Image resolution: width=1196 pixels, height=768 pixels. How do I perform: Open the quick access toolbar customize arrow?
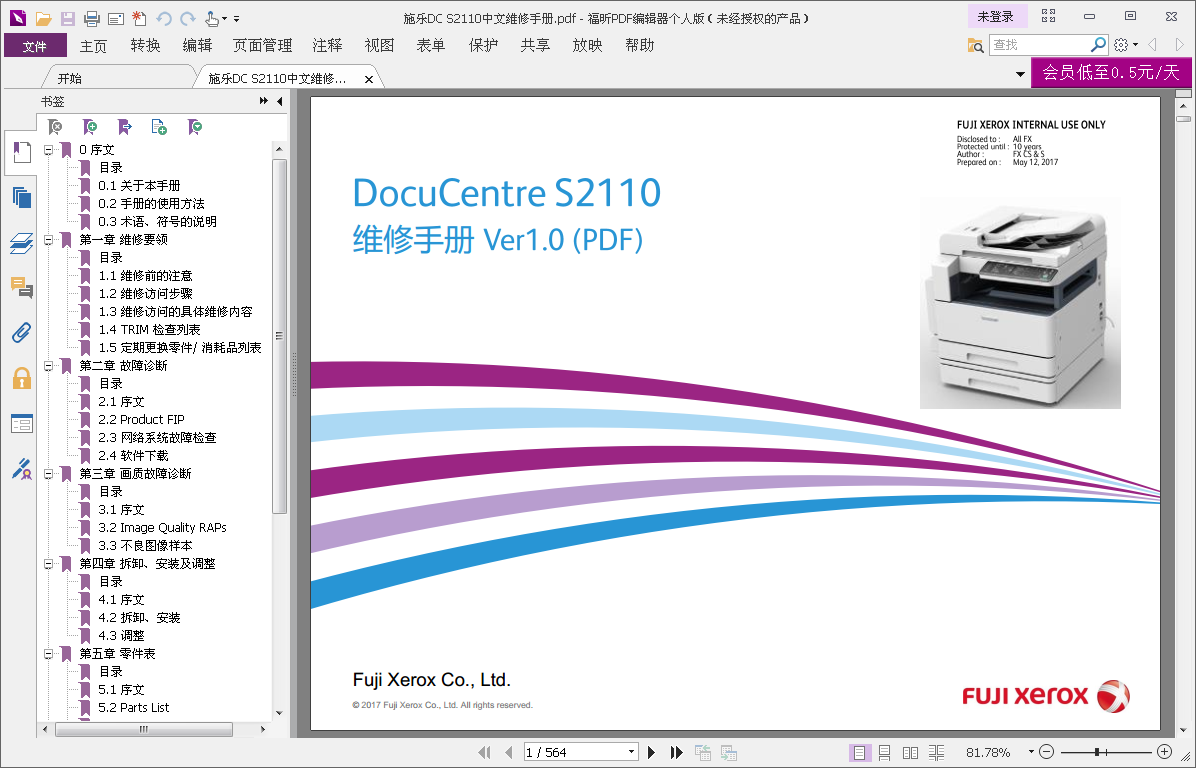click(236, 18)
